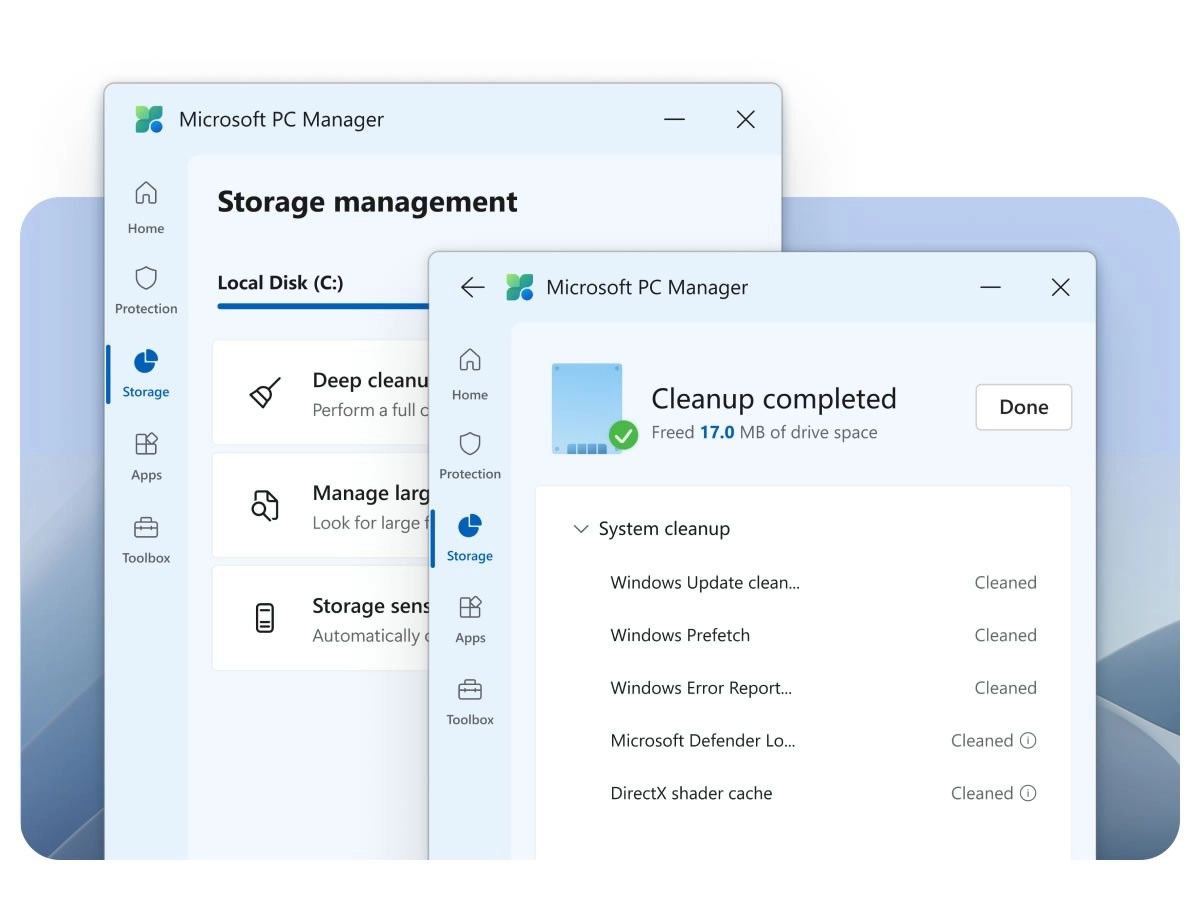This screenshot has width=1200, height=900.
Task: Click the PC Manager logo in front window
Action: tap(520, 288)
